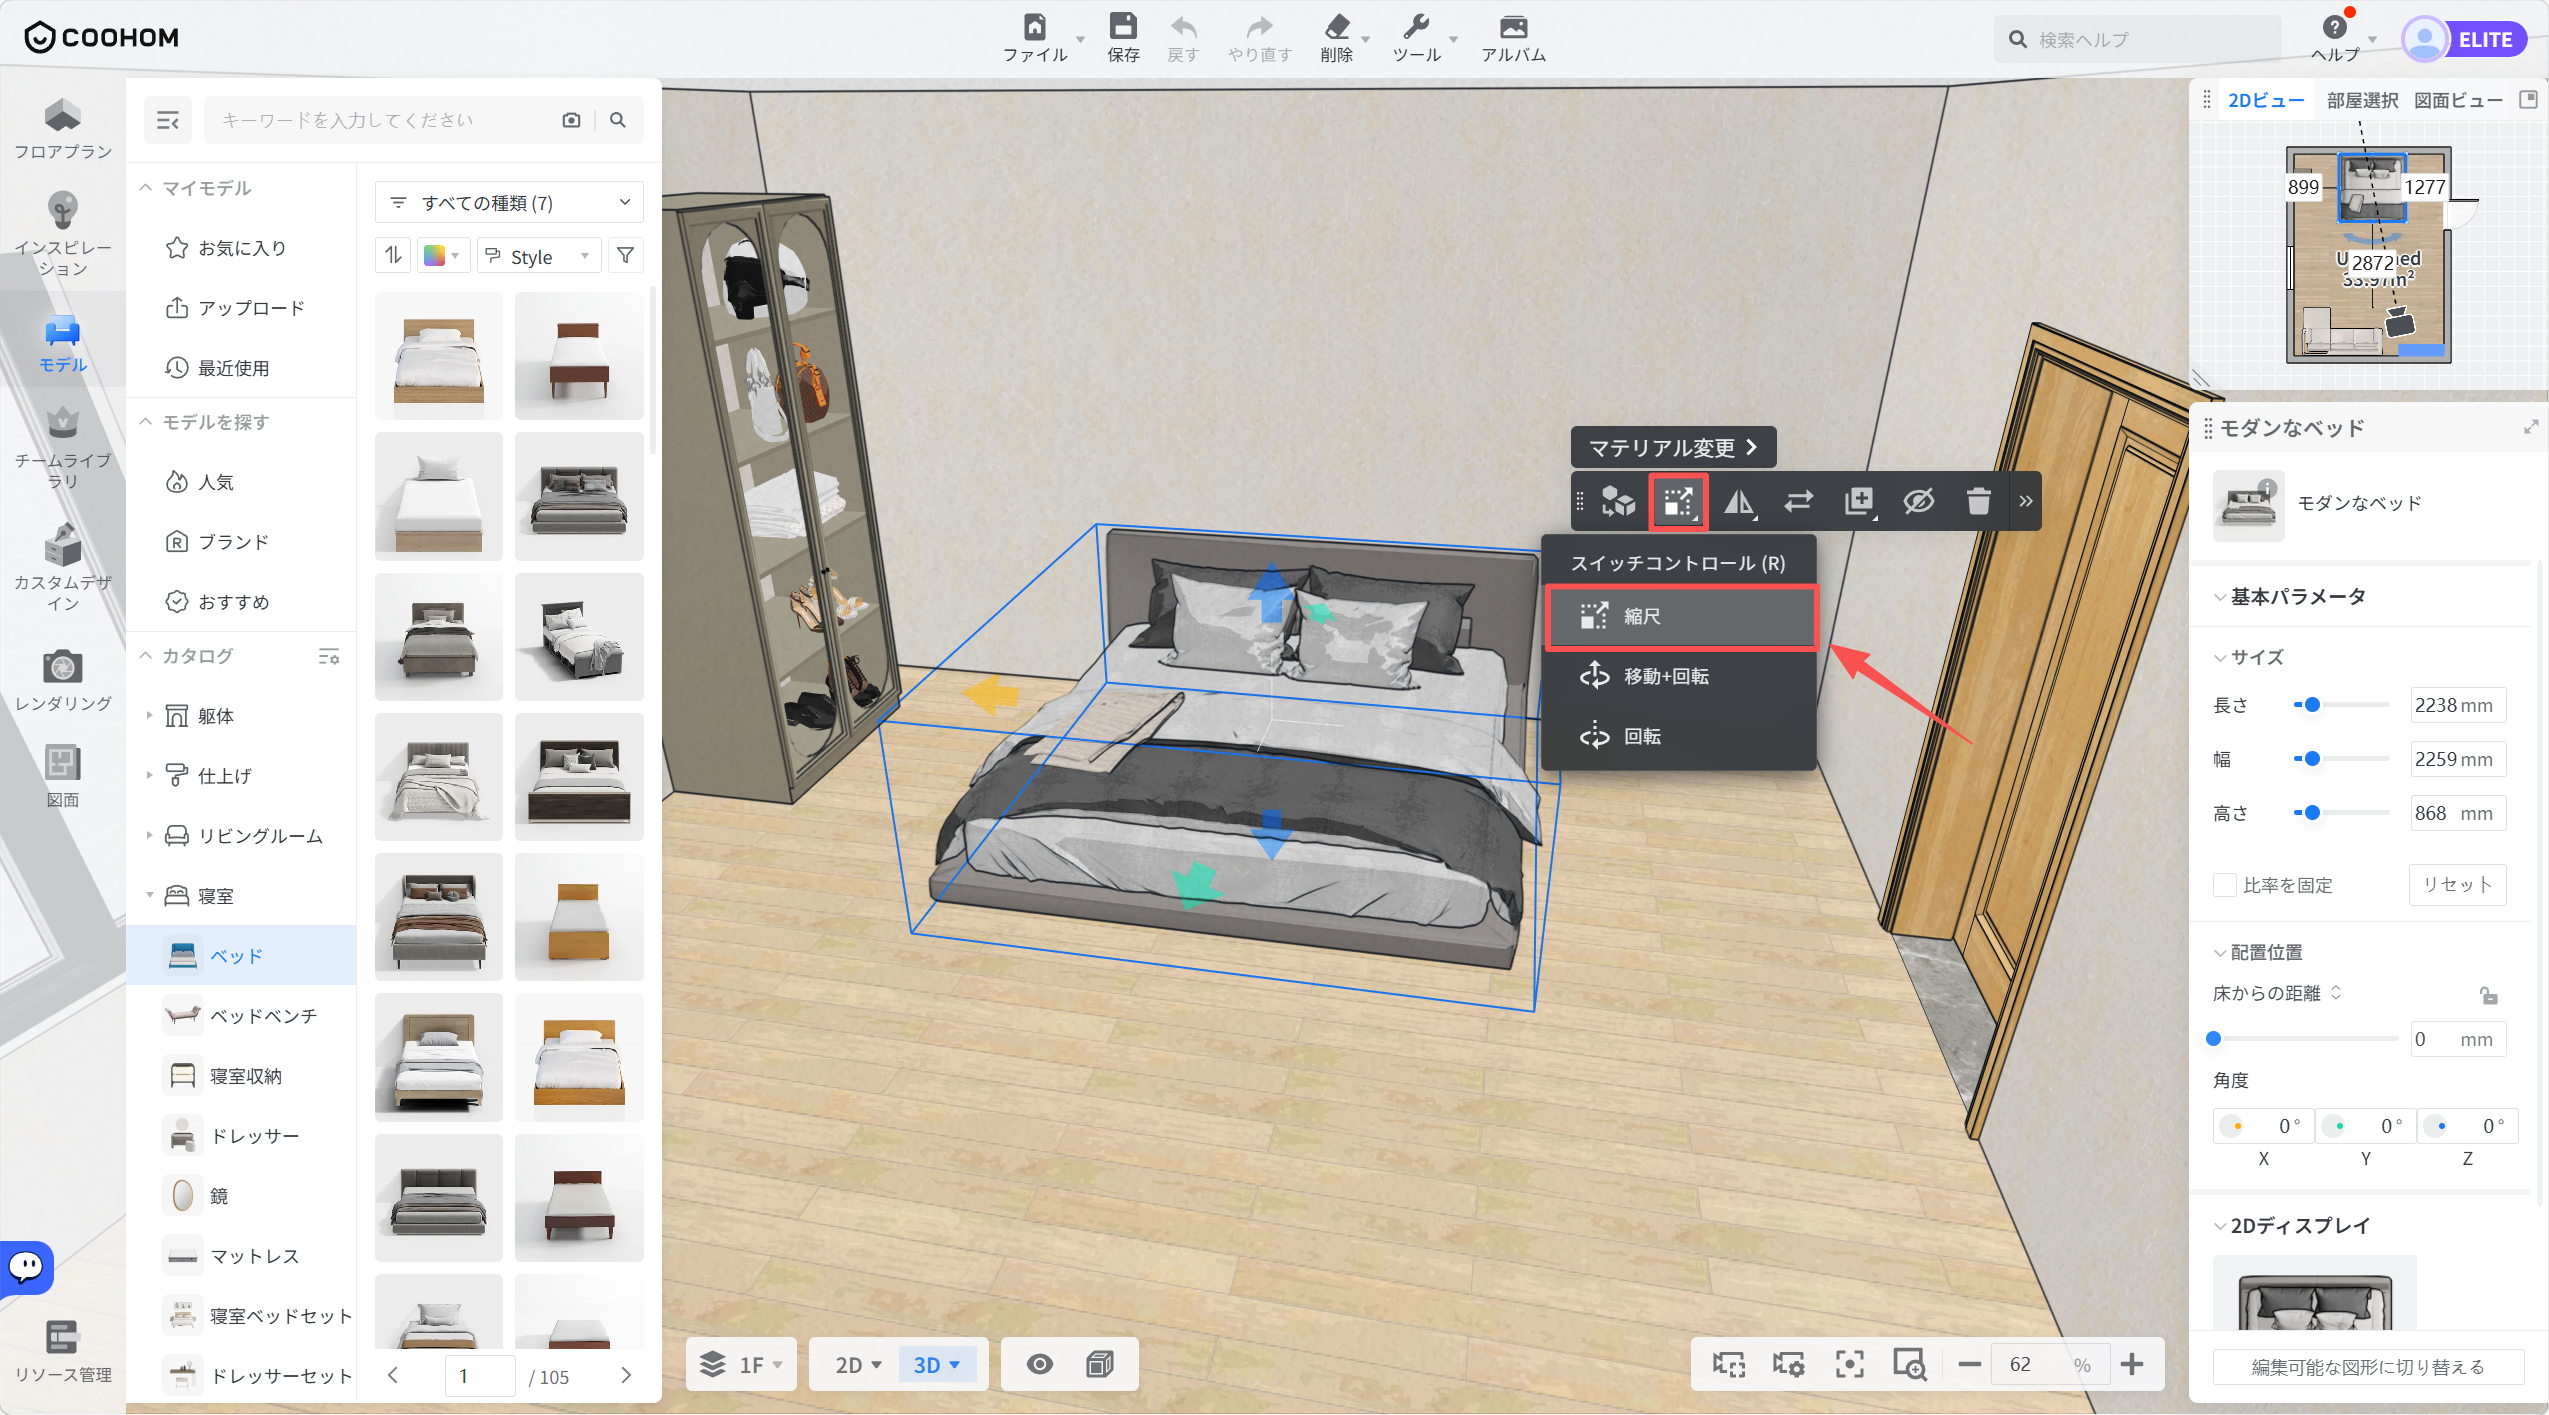Click 編集可能な図形に切り替える button

pyautogui.click(x=2367, y=1367)
